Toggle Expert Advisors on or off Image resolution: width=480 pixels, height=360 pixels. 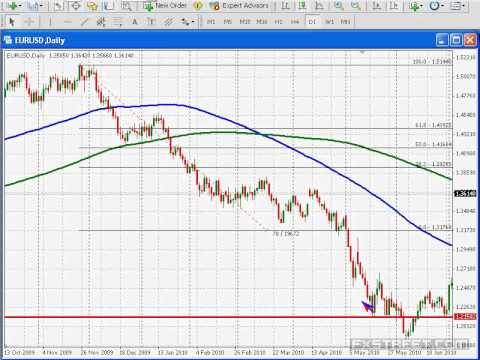239,6
